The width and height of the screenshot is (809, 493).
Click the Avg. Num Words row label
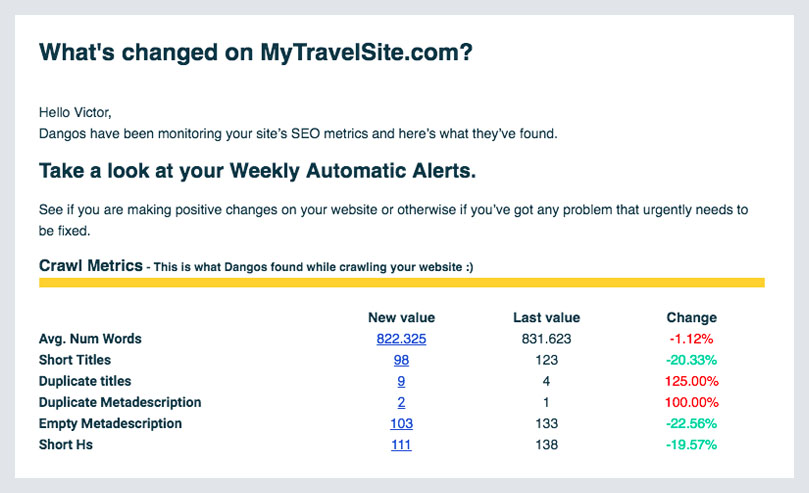[90, 339]
